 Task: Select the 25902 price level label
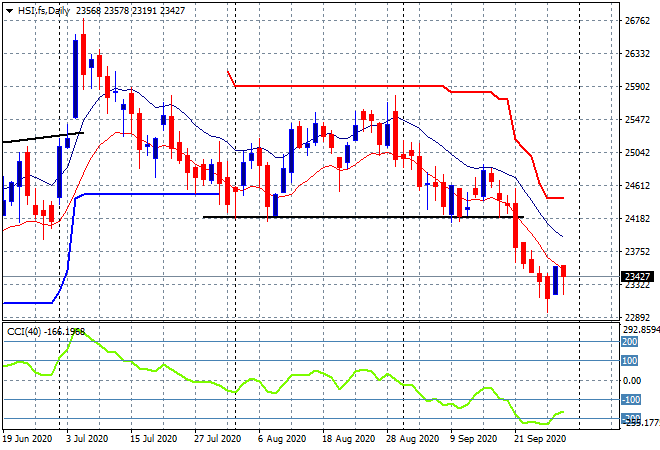click(637, 87)
